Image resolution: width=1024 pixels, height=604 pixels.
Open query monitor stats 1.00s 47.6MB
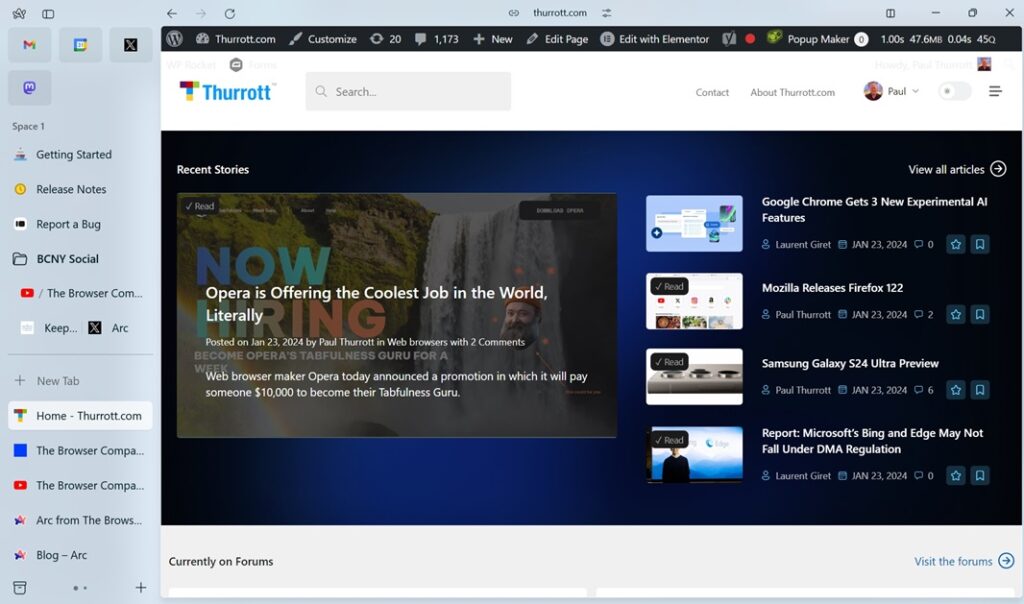click(938, 39)
